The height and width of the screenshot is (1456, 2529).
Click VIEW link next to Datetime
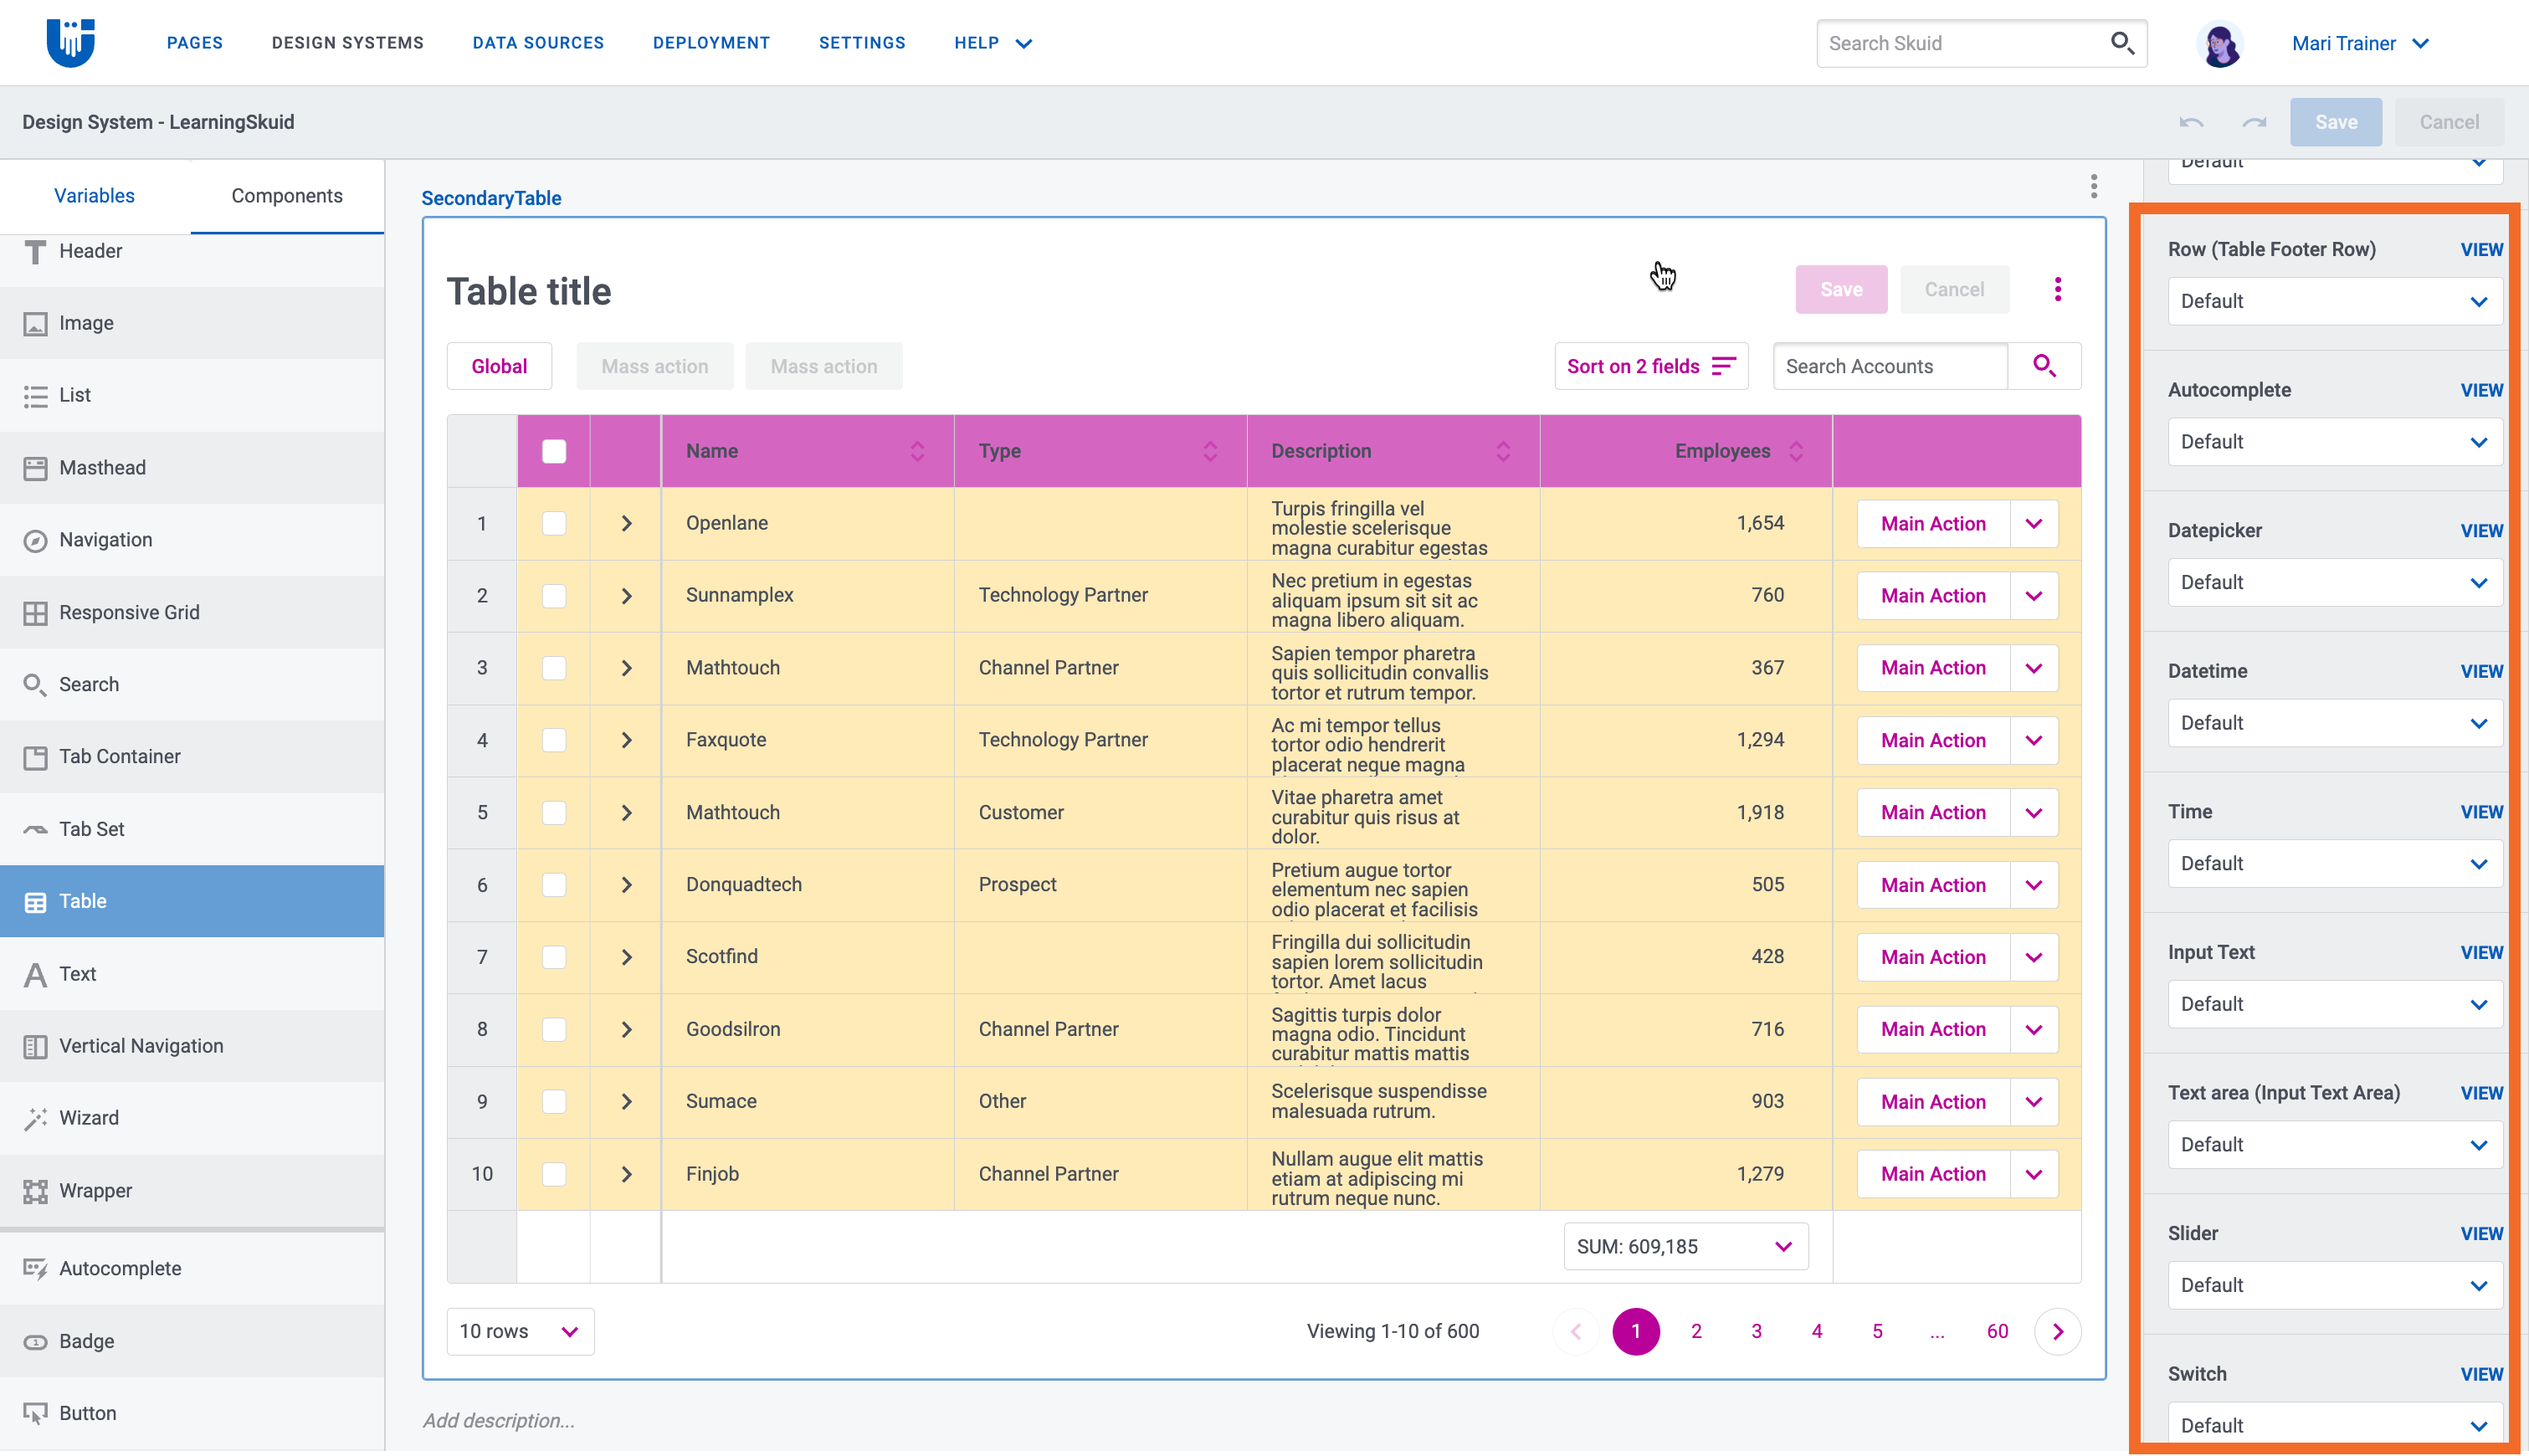click(x=2481, y=671)
